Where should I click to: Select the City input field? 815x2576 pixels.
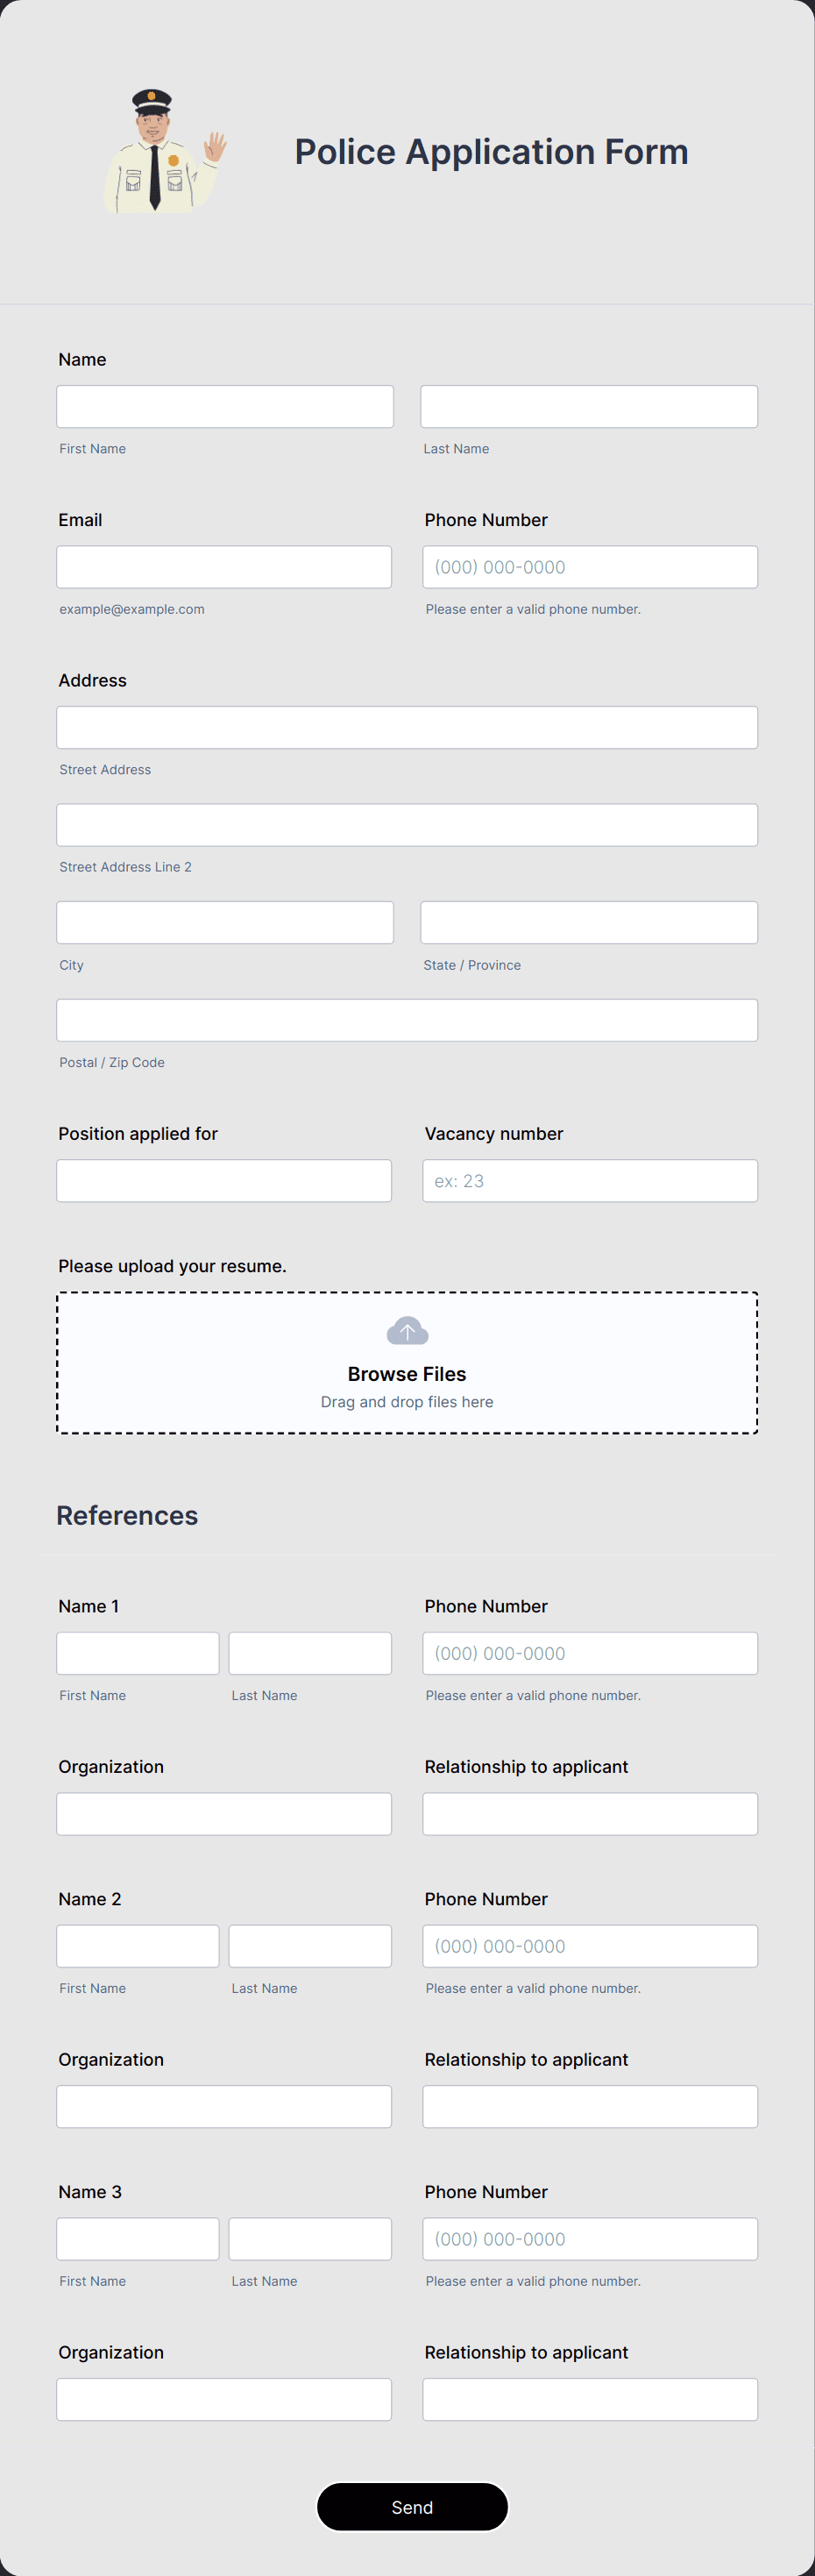tap(225, 922)
